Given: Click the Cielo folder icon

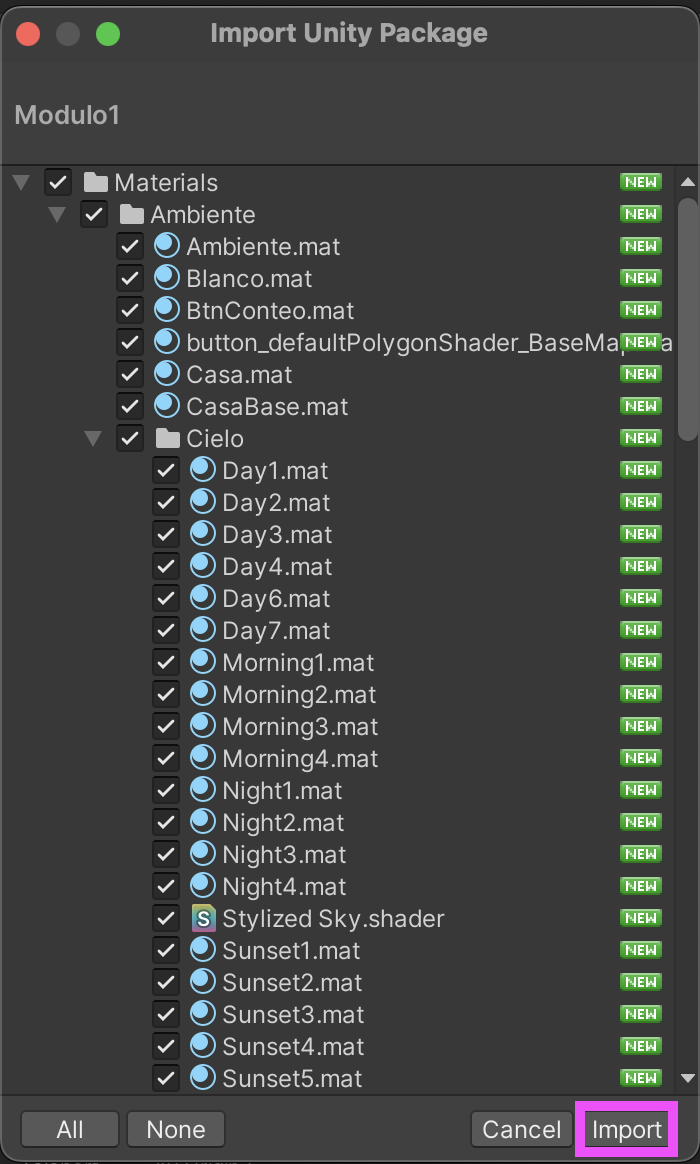Looking at the screenshot, I should tap(168, 439).
